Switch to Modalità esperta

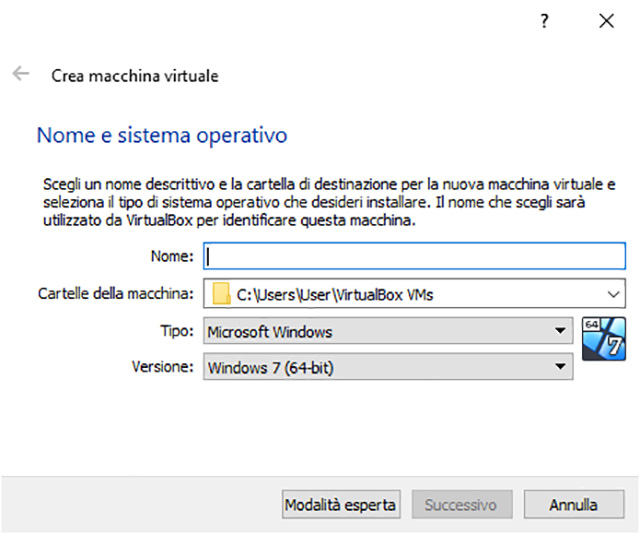[x=341, y=505]
